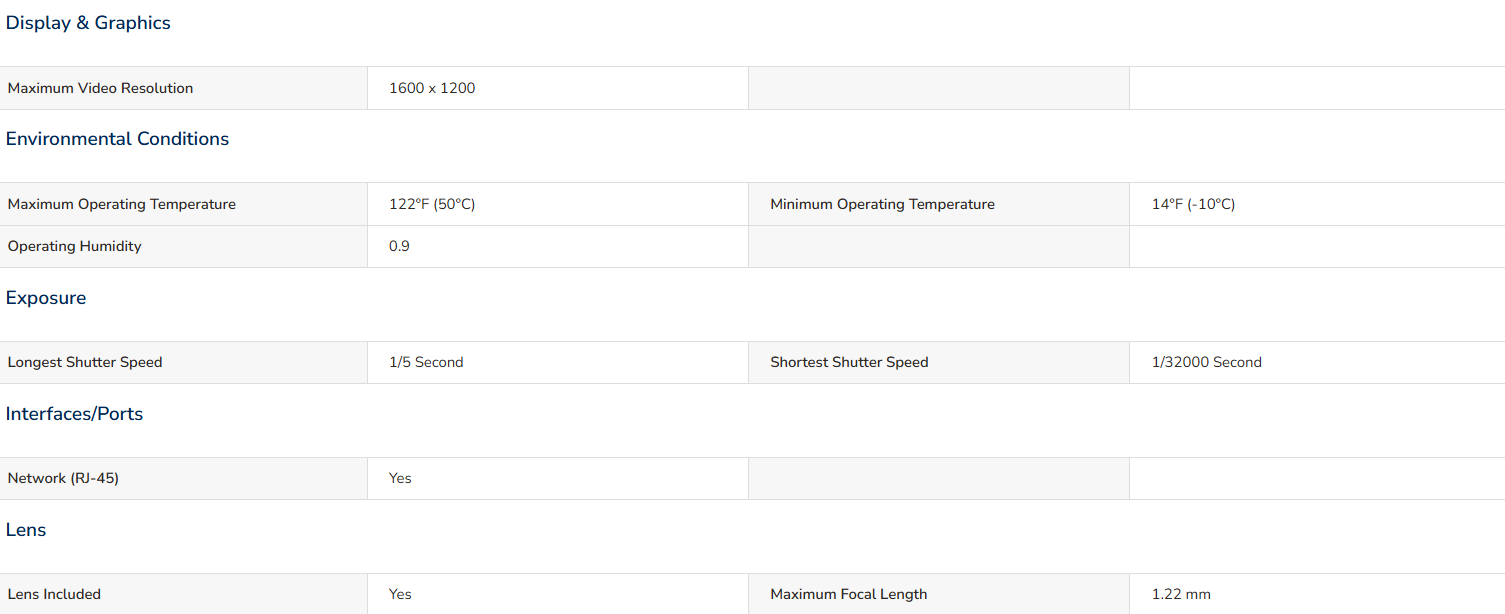Click the Lens section heading
Image resolution: width=1505 pixels, height=614 pixels.
[x=26, y=530]
